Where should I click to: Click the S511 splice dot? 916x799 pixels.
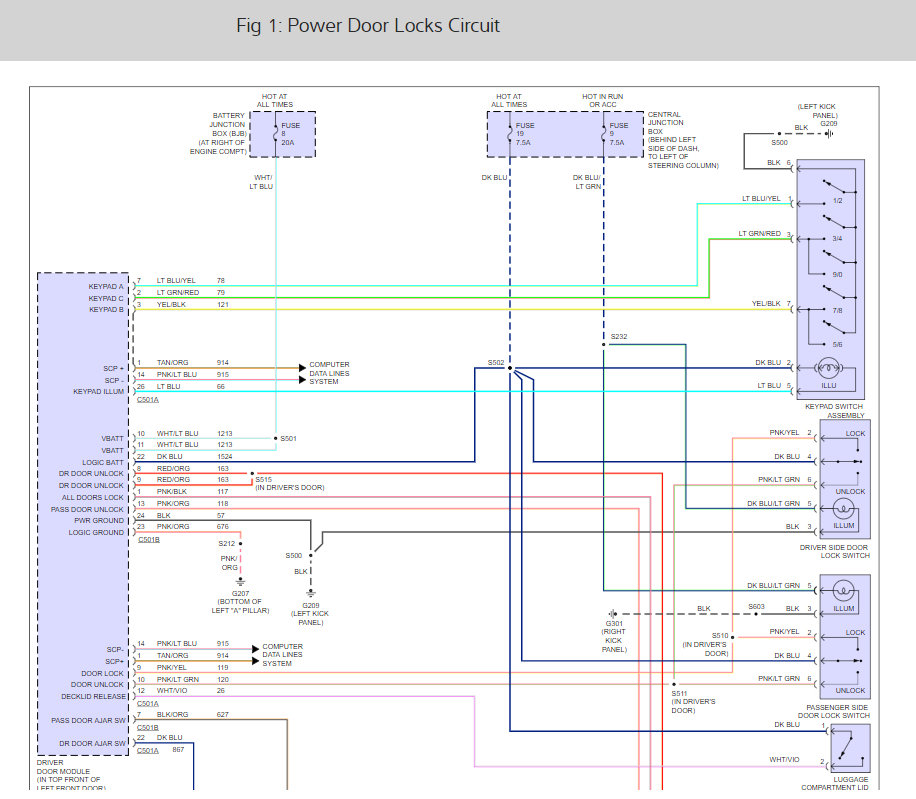coord(674,684)
